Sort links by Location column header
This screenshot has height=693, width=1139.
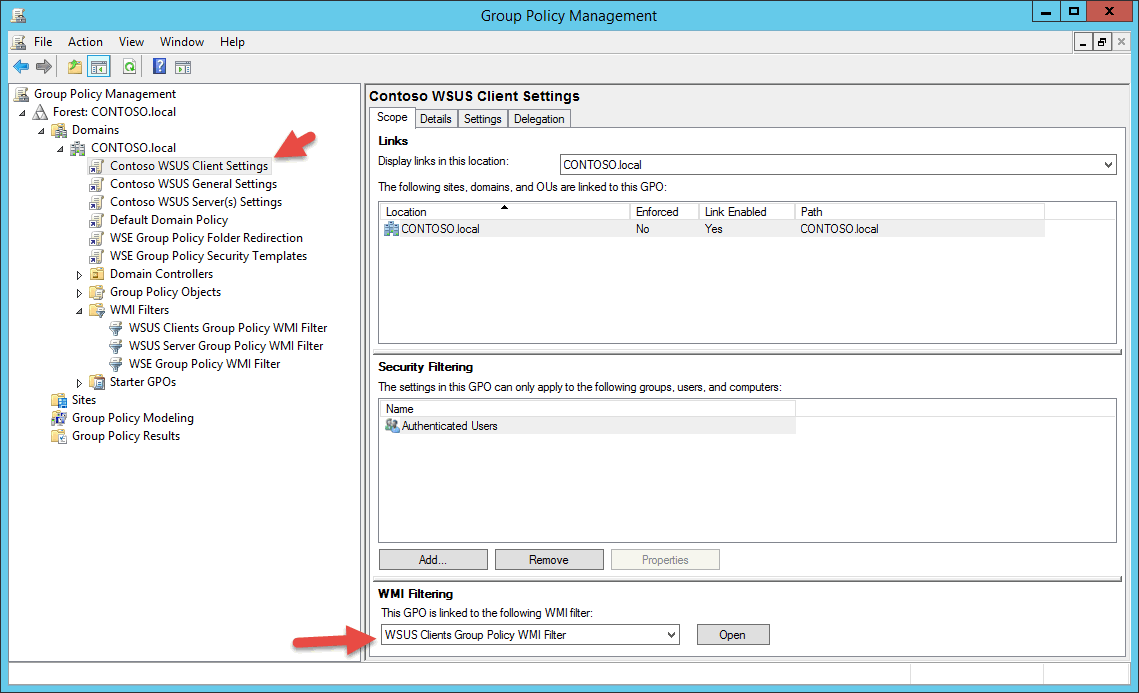click(504, 211)
